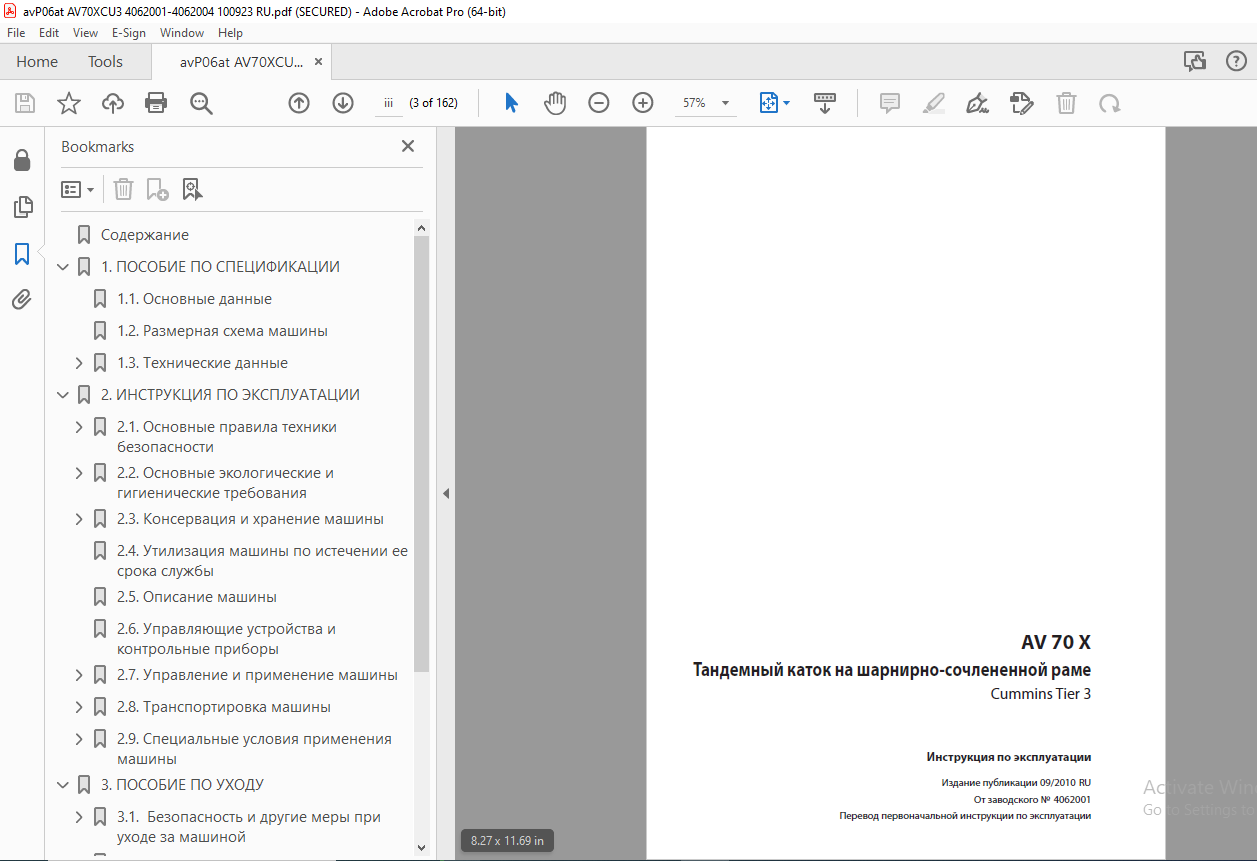Viewport: 1257px width, 861px height.
Task: Click the Save file icon
Action: tap(25, 103)
